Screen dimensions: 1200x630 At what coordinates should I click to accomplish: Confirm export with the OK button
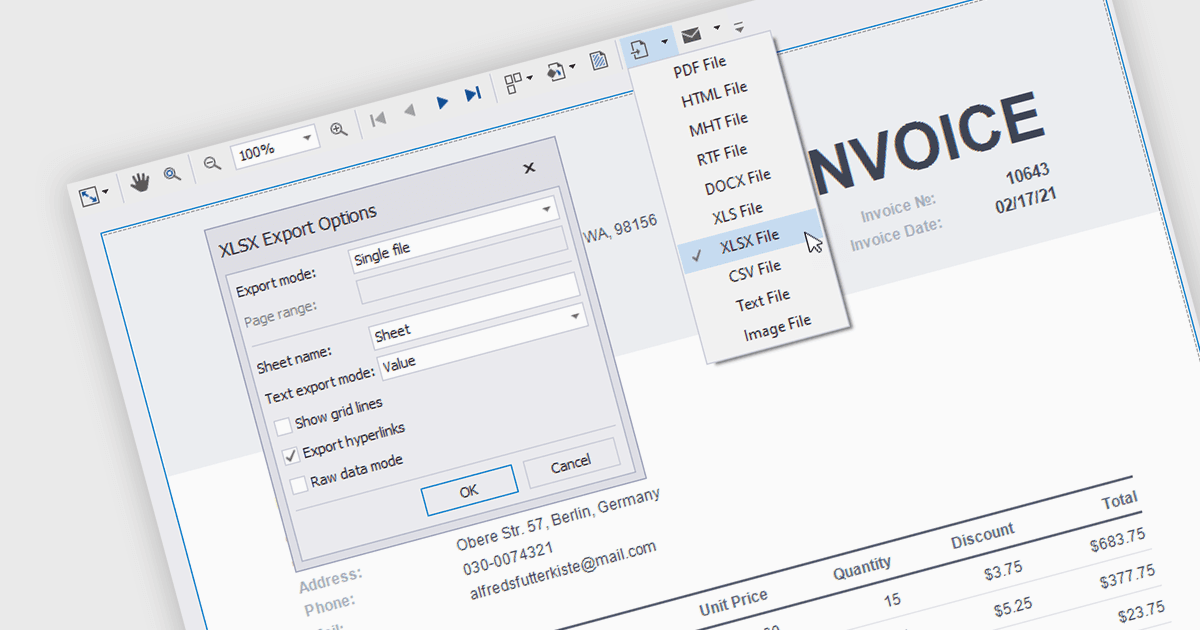tap(469, 490)
